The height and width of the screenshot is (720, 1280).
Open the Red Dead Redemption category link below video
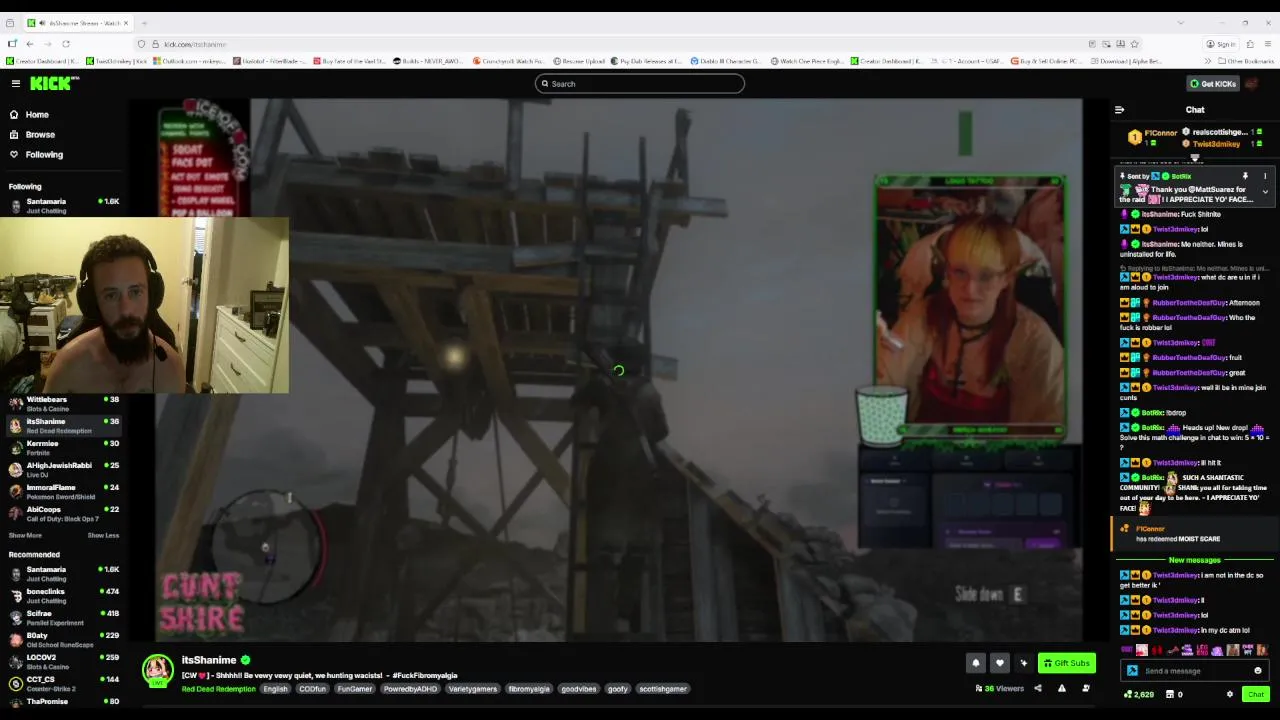(218, 689)
